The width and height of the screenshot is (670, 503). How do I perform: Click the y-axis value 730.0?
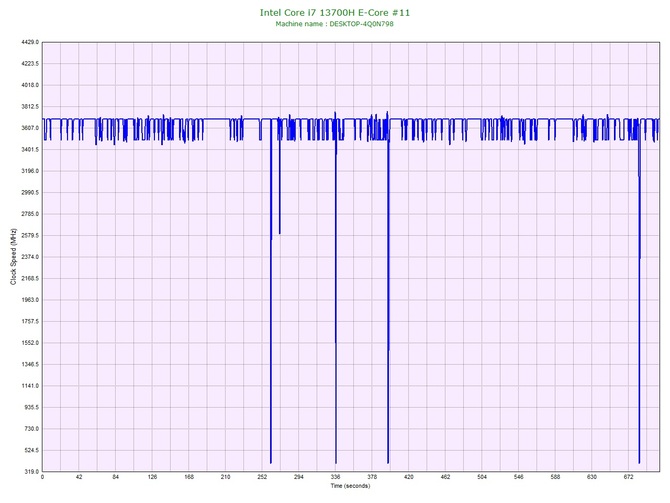pos(31,429)
